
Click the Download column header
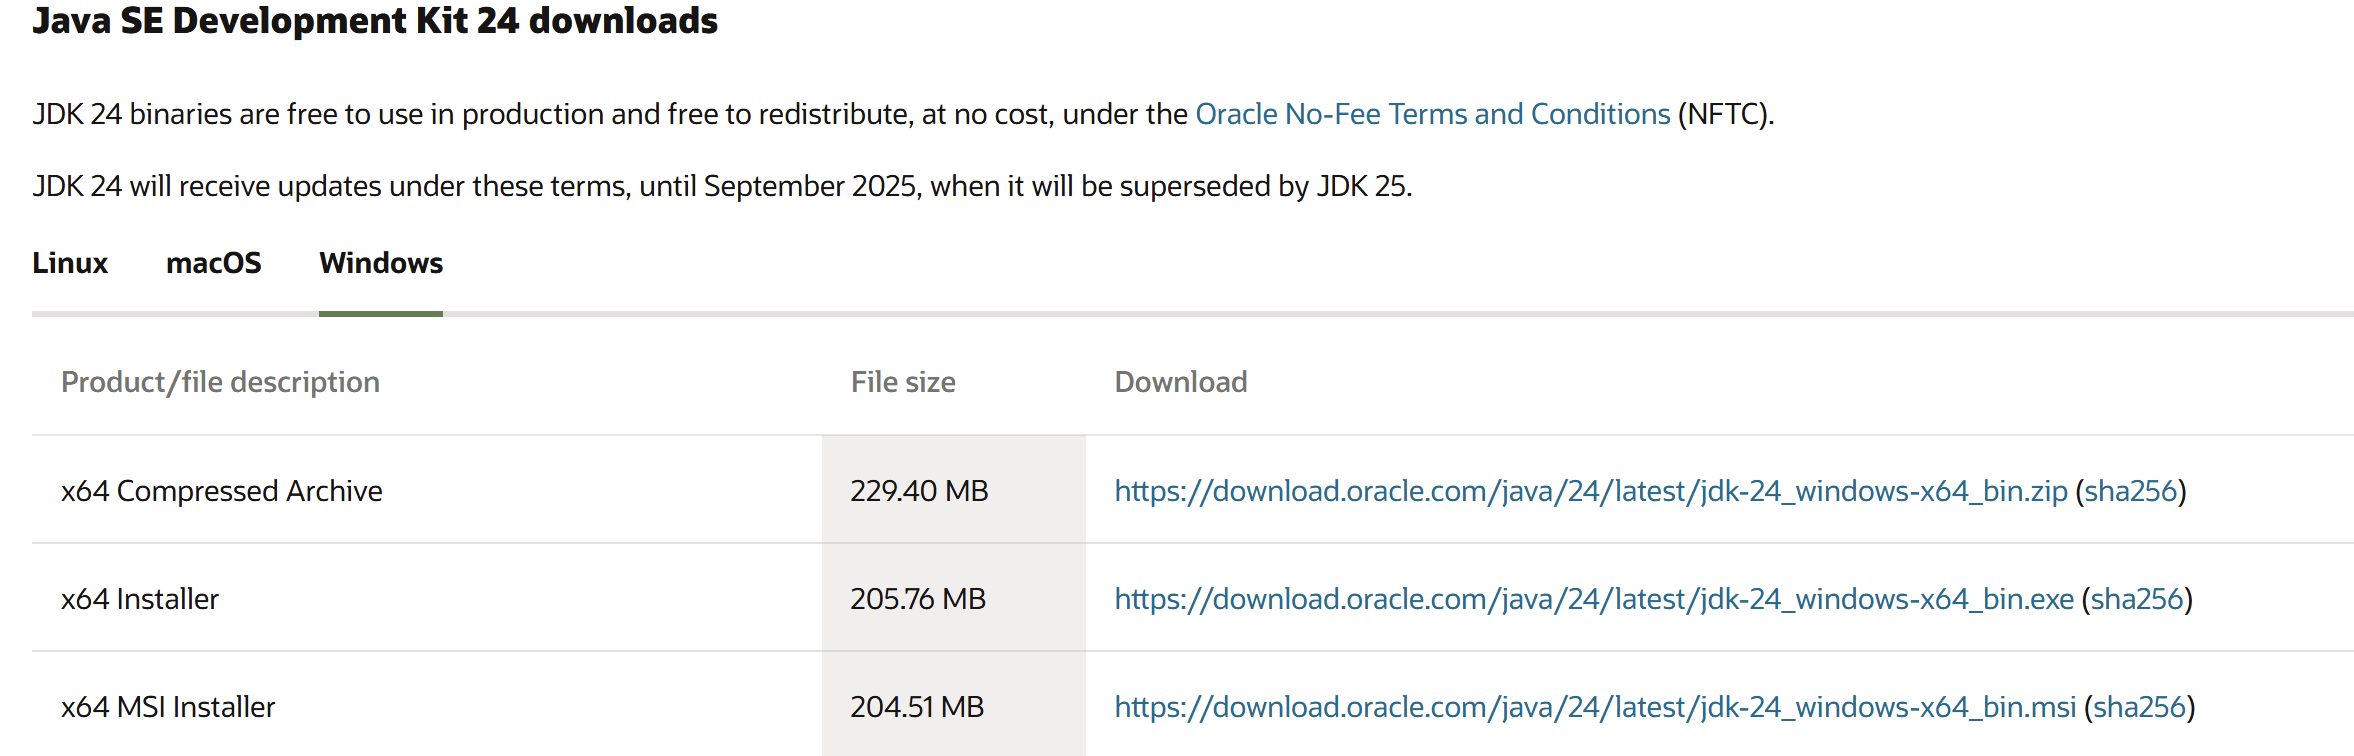[x=1181, y=382]
